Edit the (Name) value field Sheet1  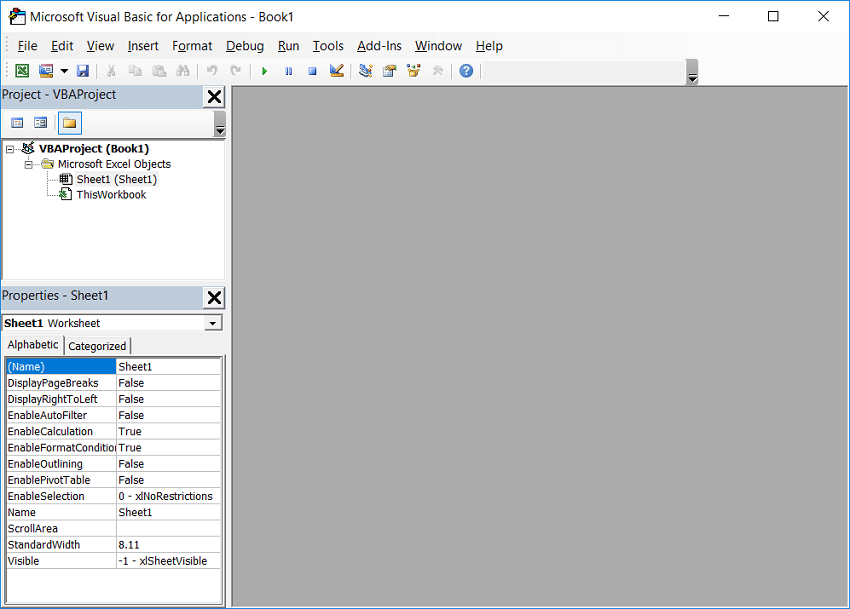point(169,367)
